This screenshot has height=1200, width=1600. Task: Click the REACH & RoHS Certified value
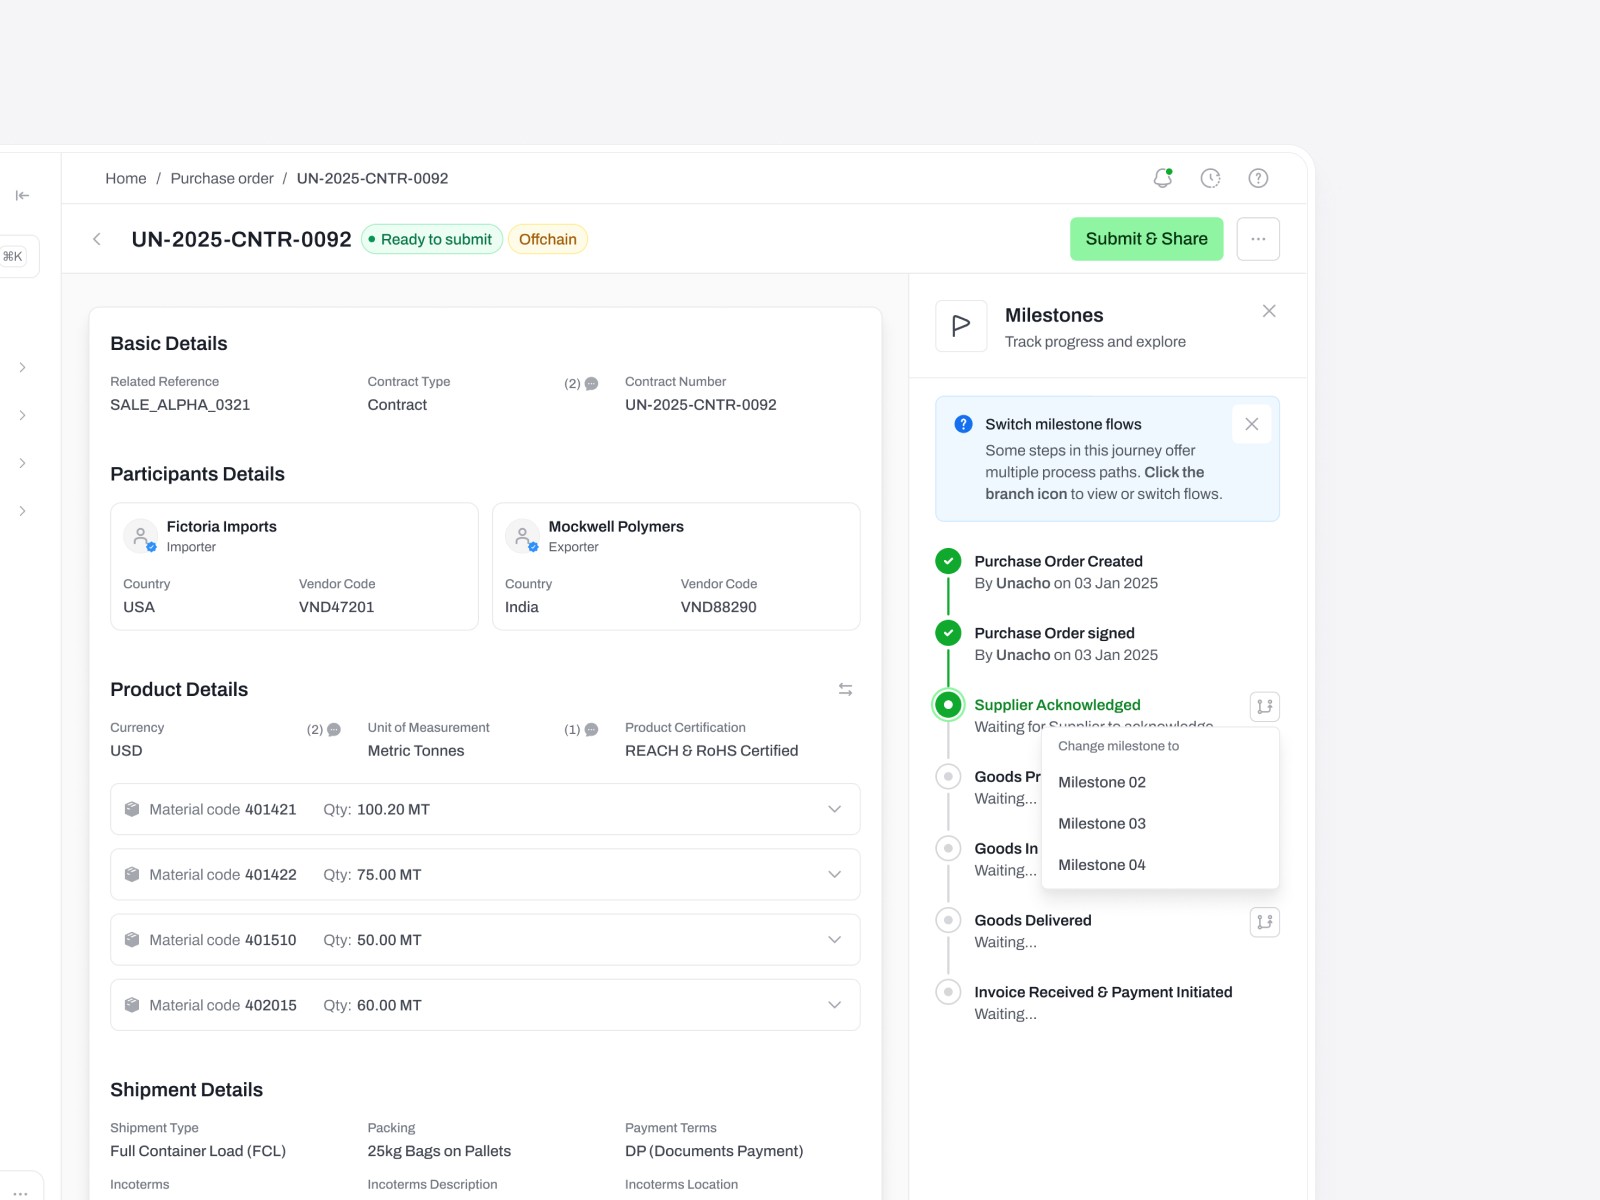pyautogui.click(x=712, y=751)
